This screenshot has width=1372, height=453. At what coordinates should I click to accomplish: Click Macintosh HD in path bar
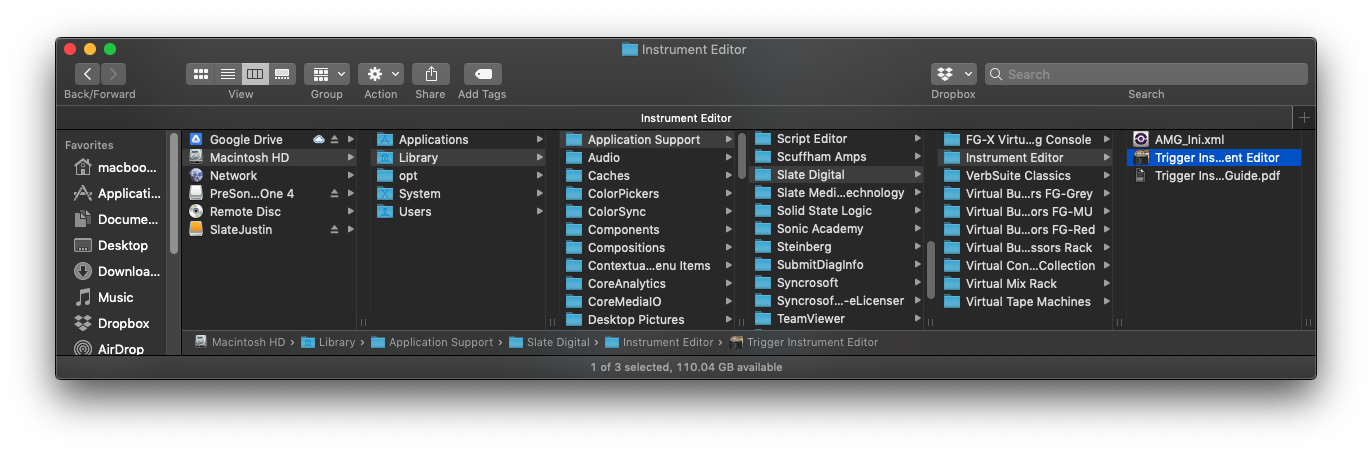(x=240, y=342)
